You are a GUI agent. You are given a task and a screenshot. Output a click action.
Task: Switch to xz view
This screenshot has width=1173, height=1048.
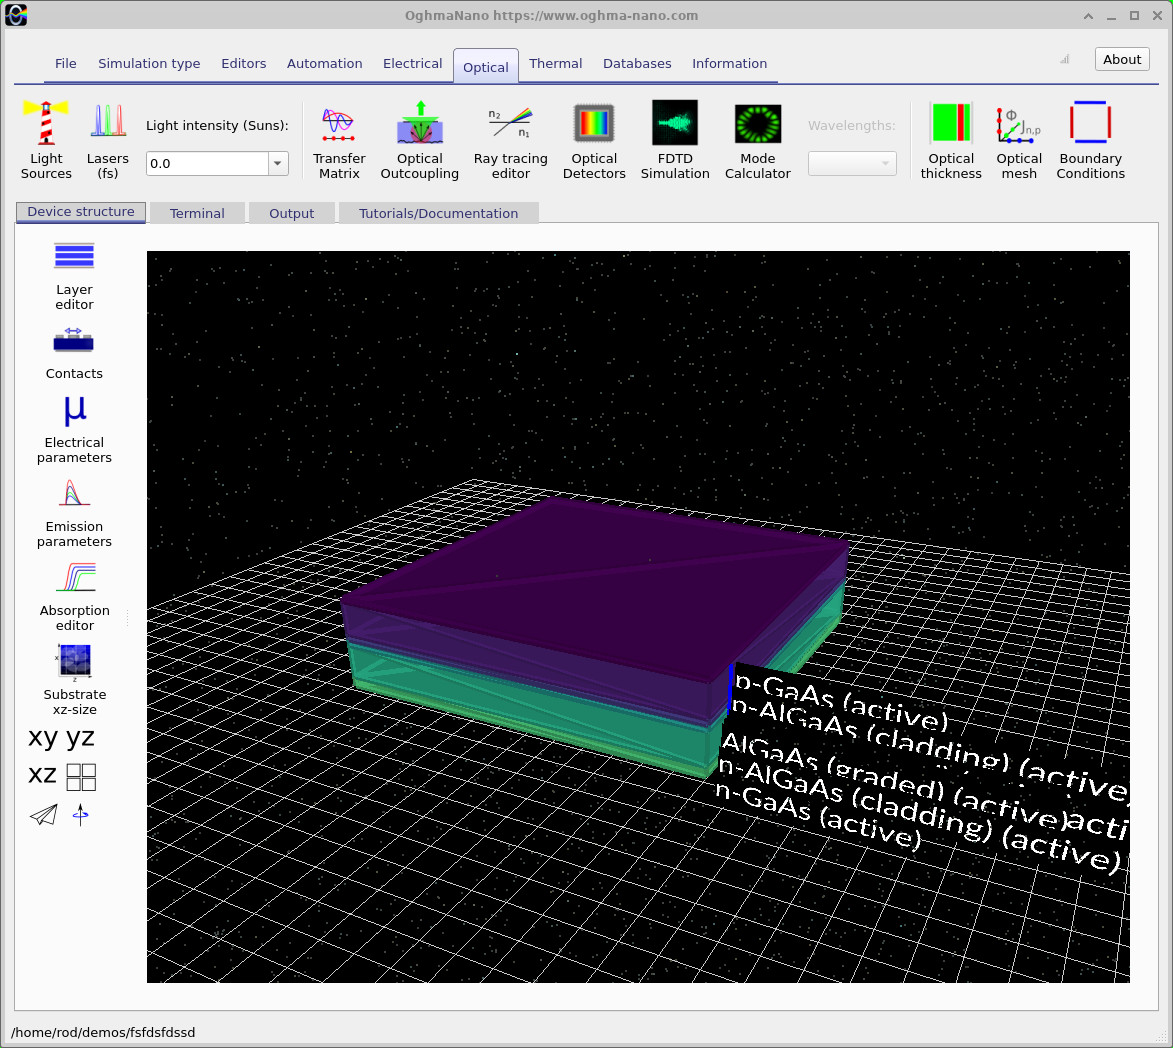(43, 775)
